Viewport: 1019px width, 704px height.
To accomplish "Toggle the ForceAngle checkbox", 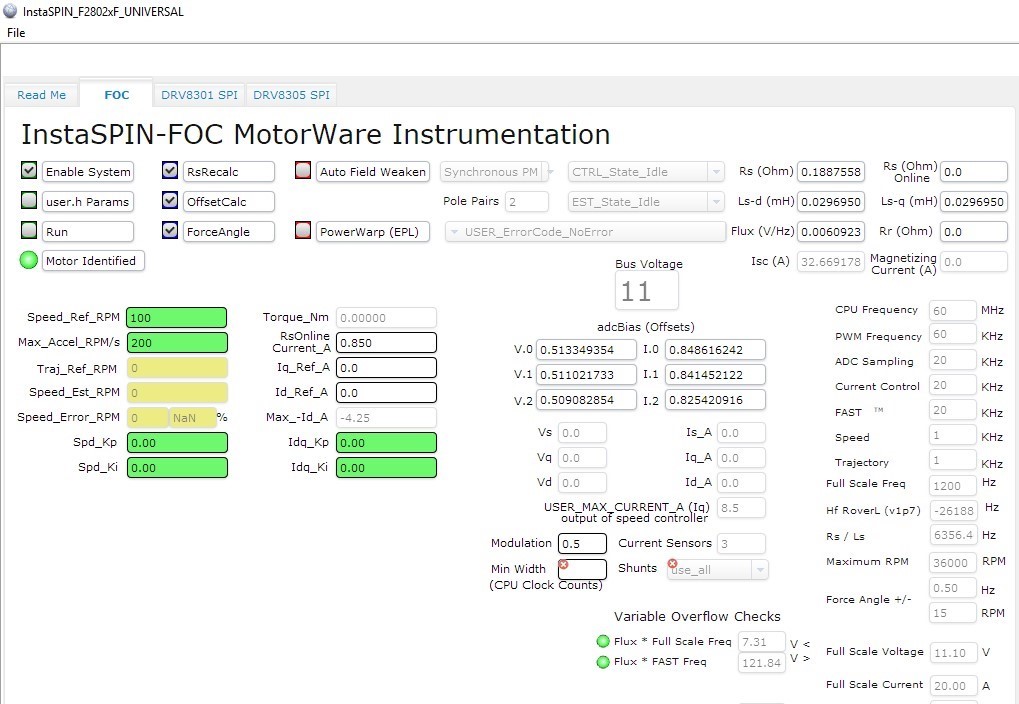I will 170,230.
